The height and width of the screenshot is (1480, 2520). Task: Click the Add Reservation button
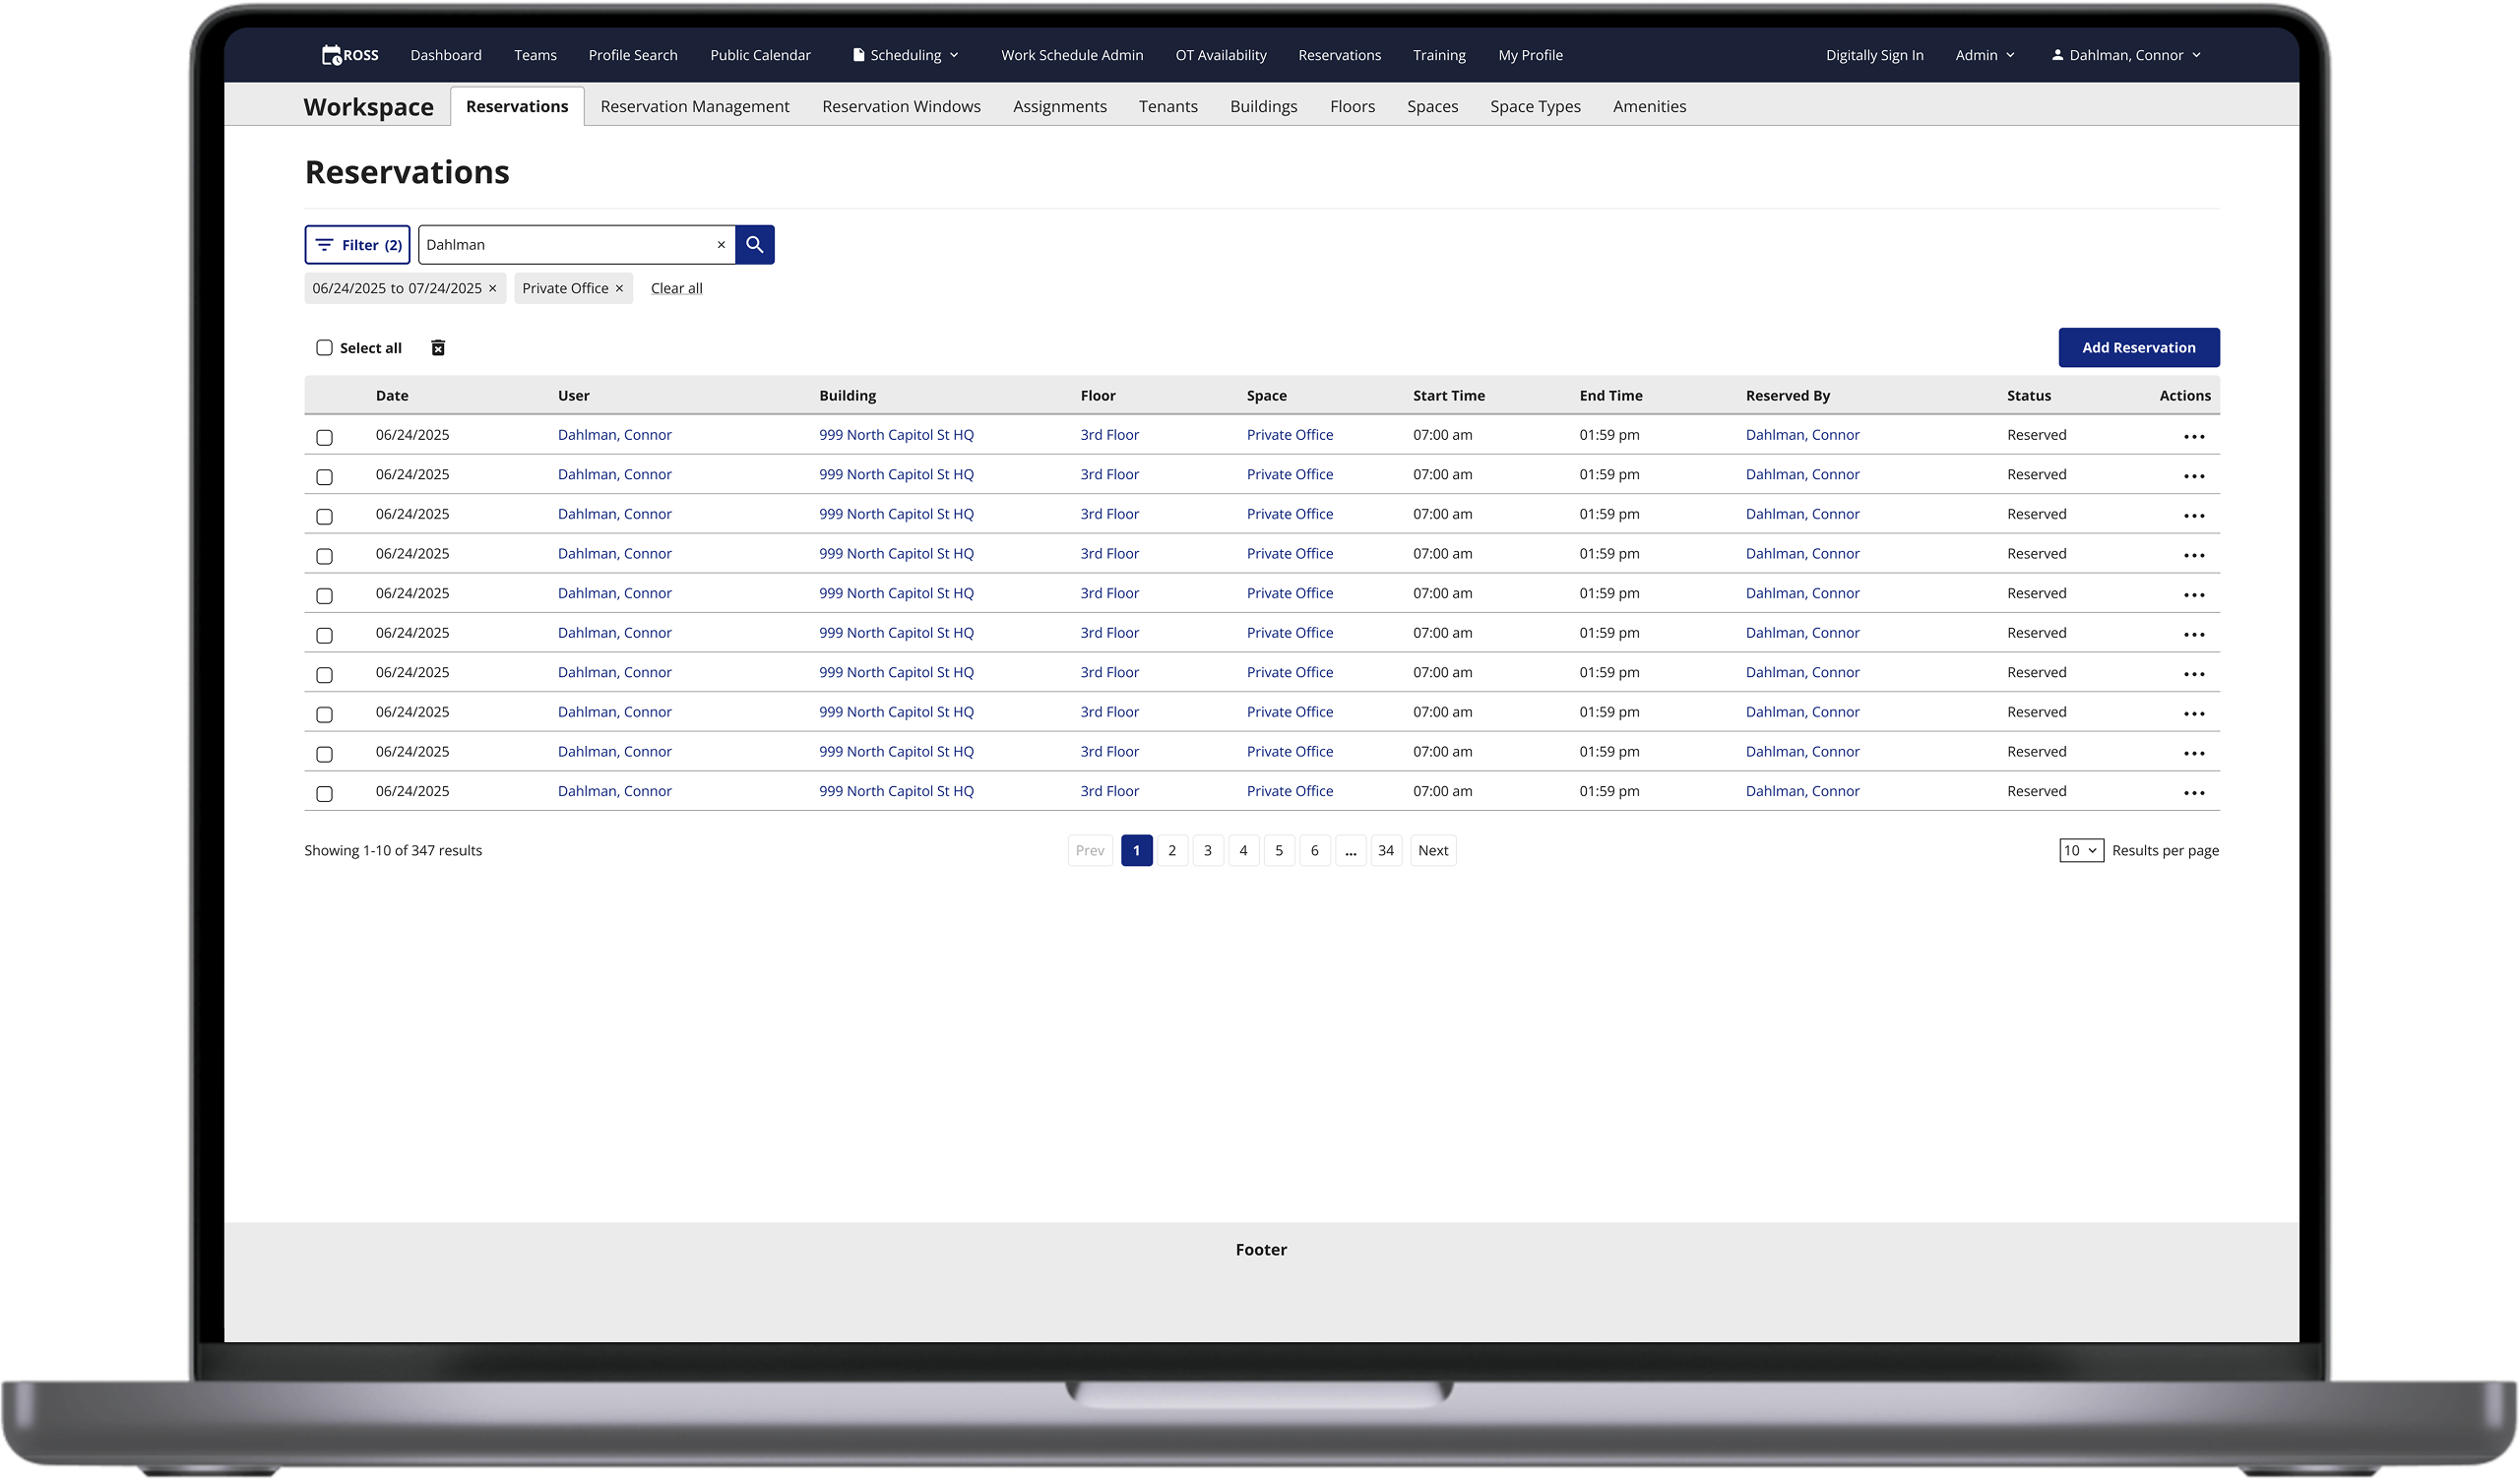2138,348
